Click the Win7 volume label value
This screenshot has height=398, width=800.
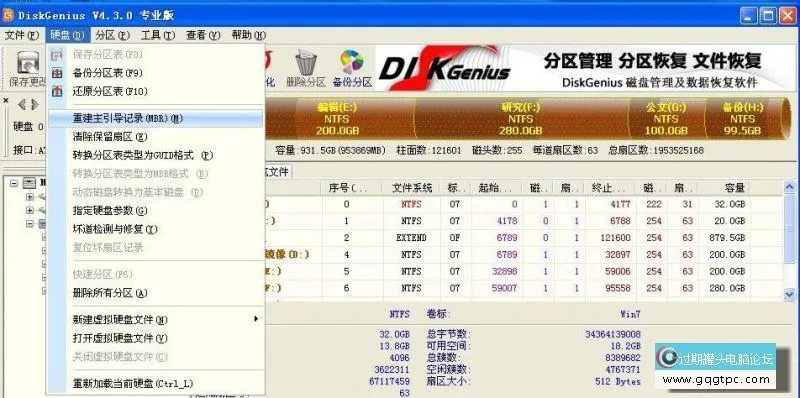[x=630, y=314]
